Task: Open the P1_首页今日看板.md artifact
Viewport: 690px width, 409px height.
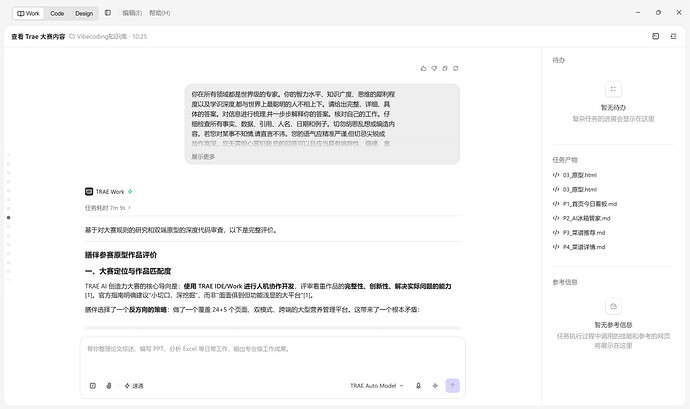Action: [x=590, y=204]
